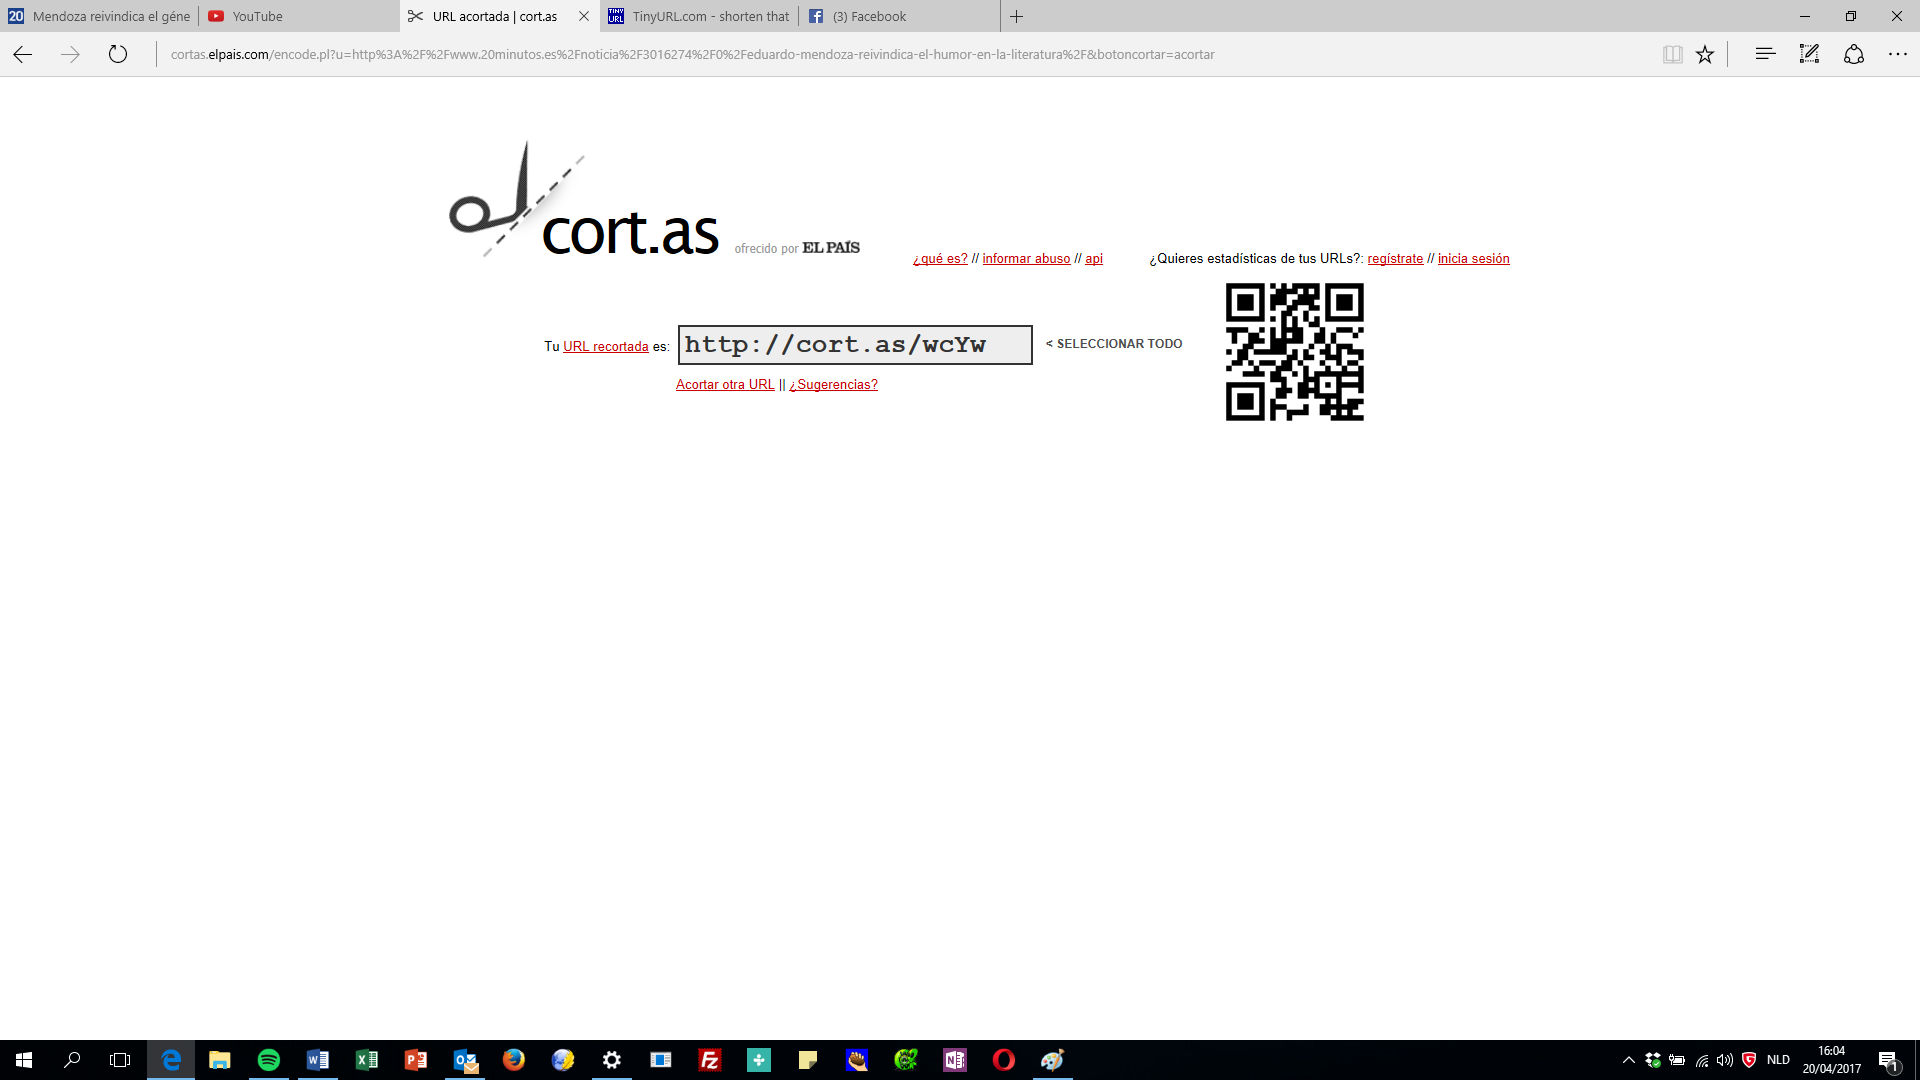
Task: Switch to the TinyURL.com tab
Action: point(700,16)
